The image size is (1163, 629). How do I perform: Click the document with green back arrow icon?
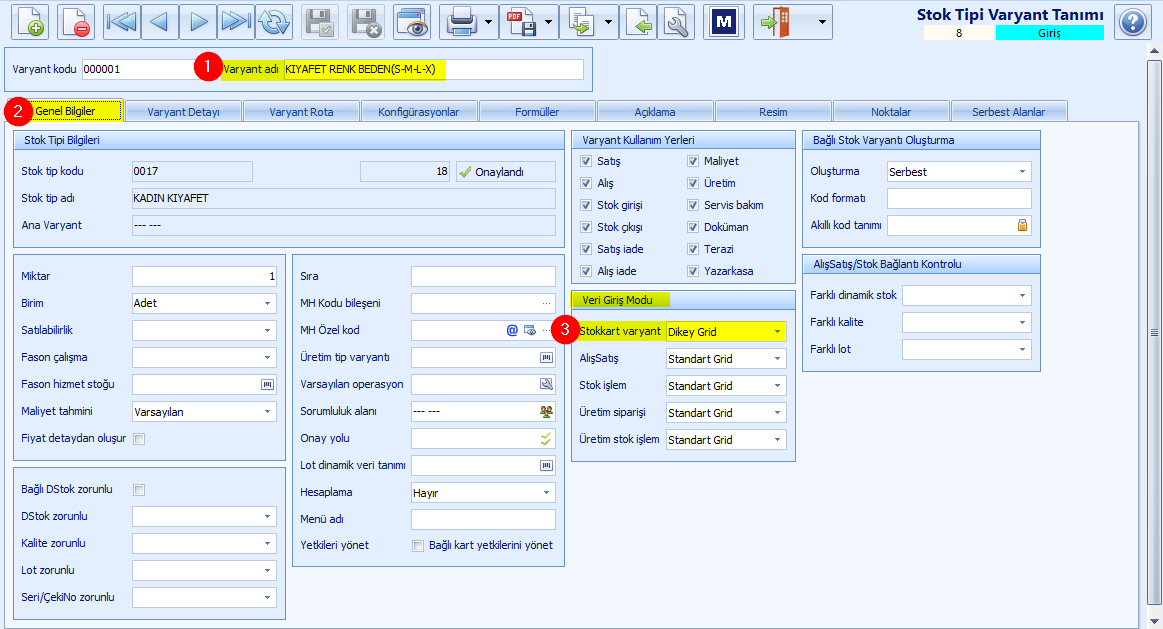point(638,22)
